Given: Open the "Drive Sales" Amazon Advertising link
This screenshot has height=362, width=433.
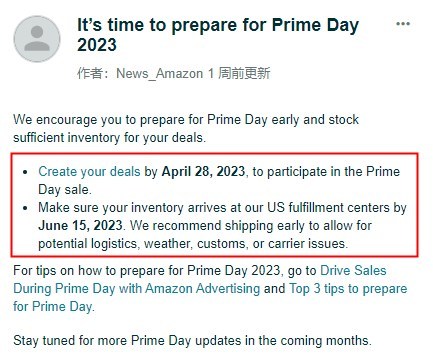Looking at the screenshot, I should point(353,270).
